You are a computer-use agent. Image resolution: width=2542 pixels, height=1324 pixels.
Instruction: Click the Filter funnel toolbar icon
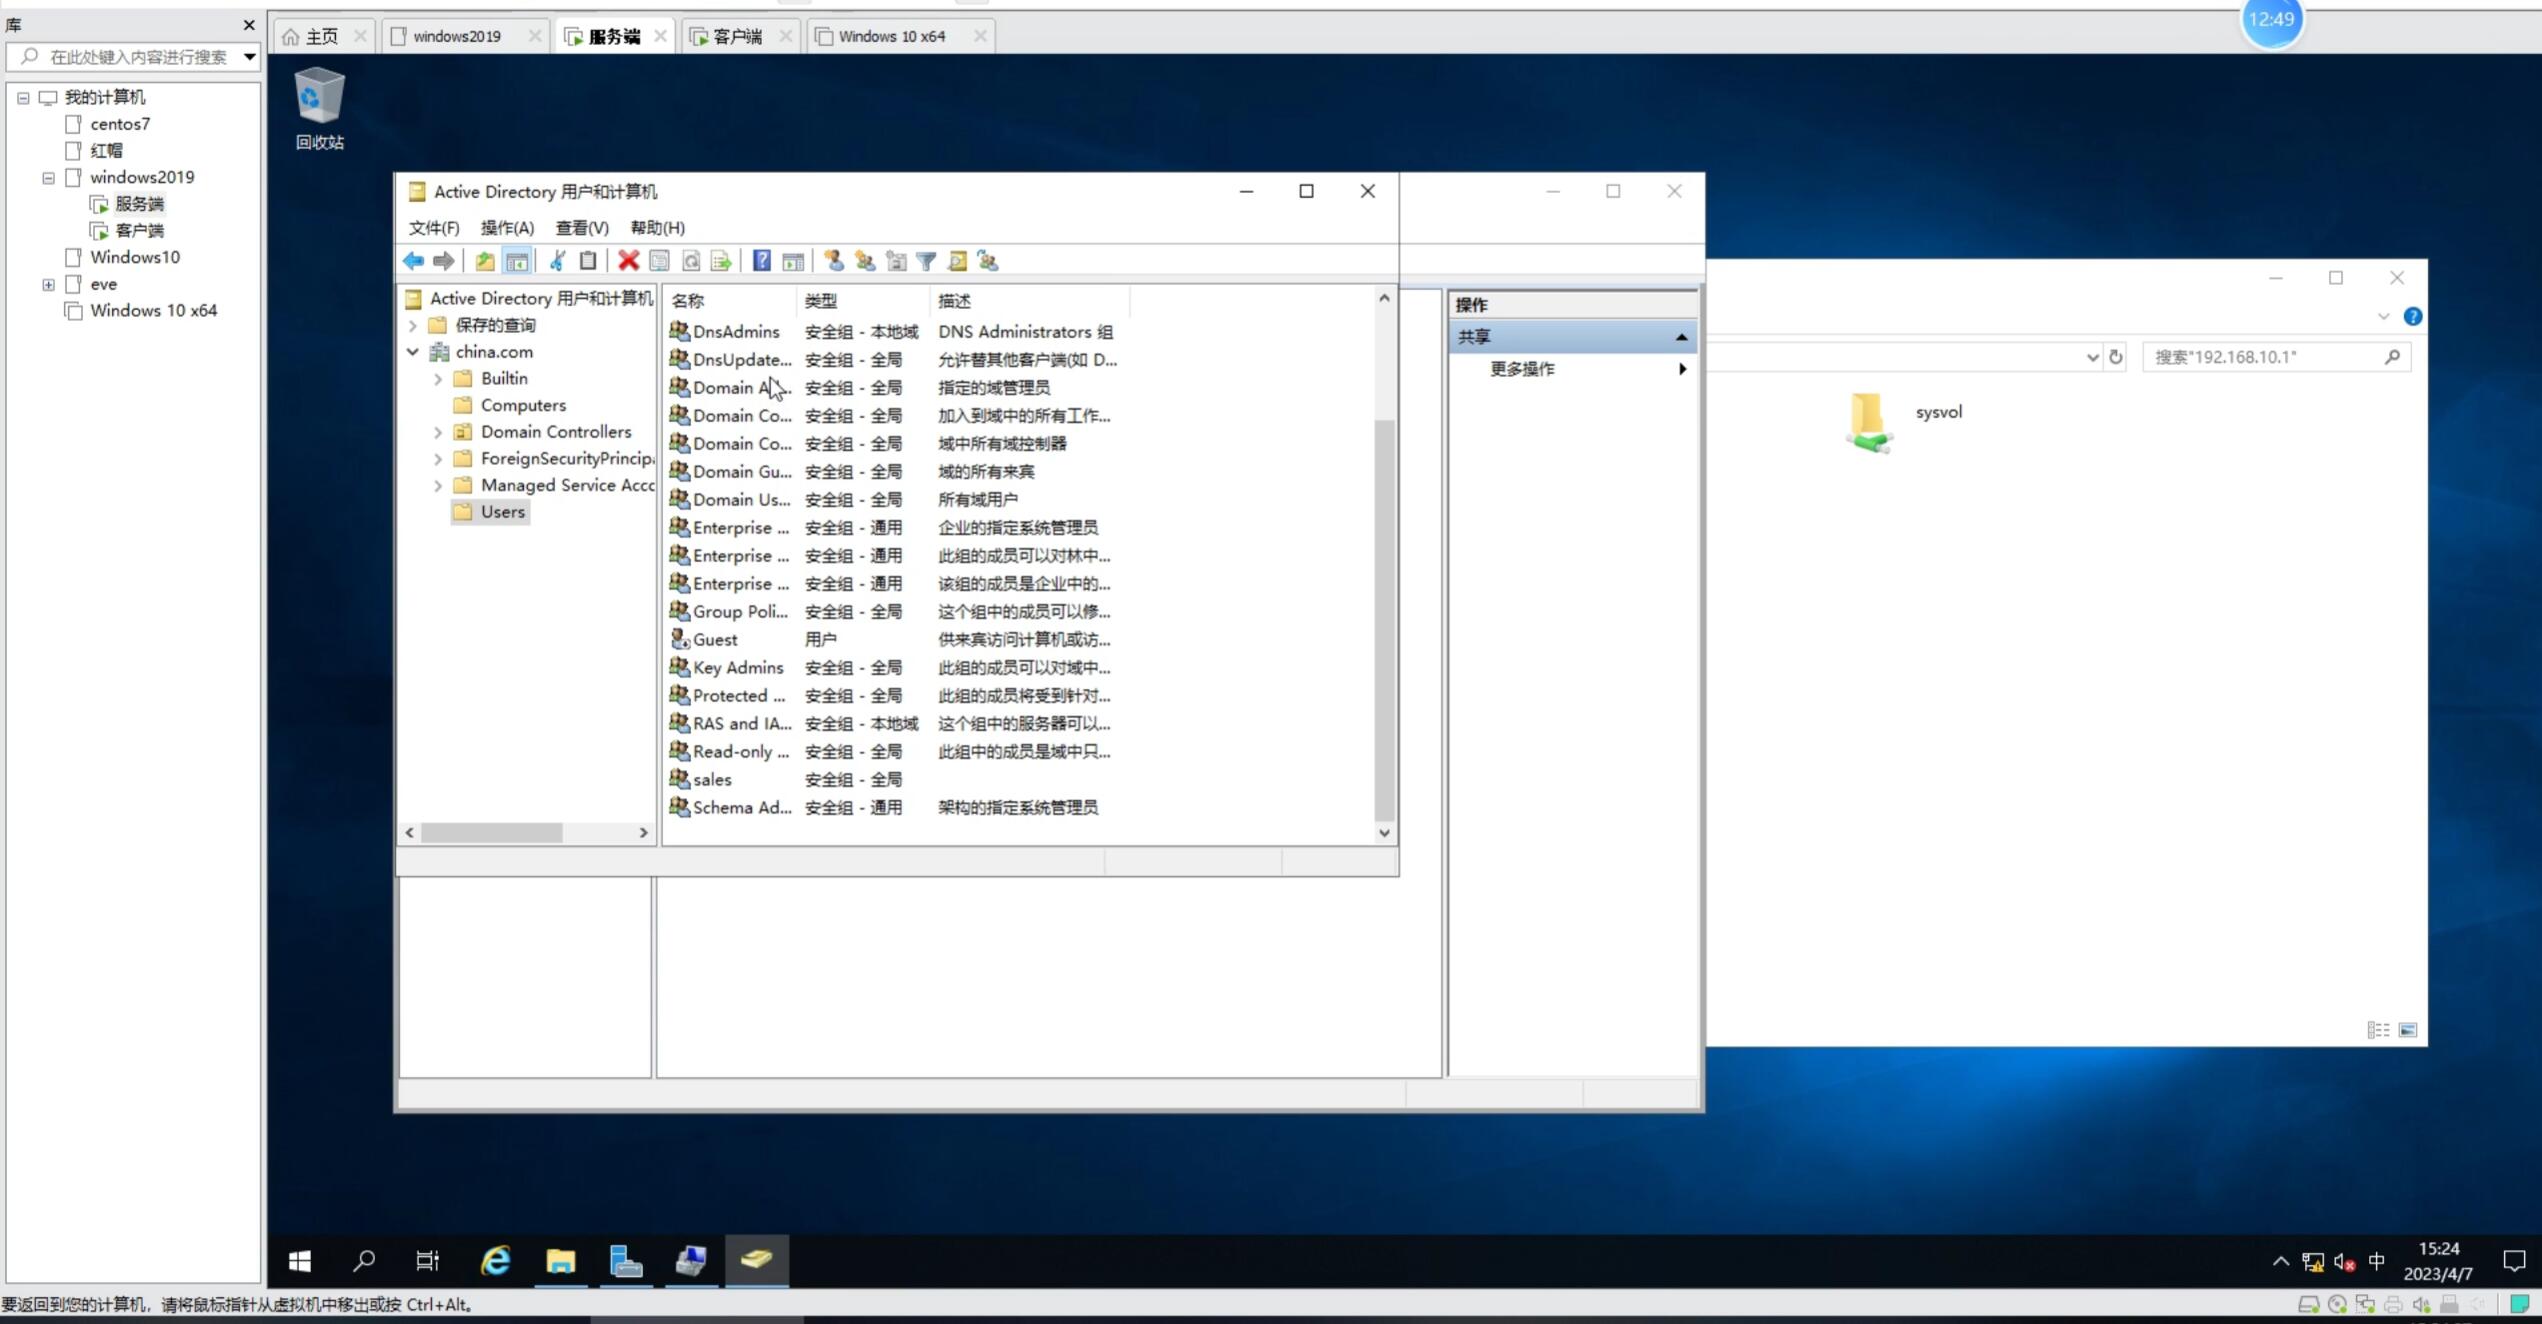(x=926, y=261)
